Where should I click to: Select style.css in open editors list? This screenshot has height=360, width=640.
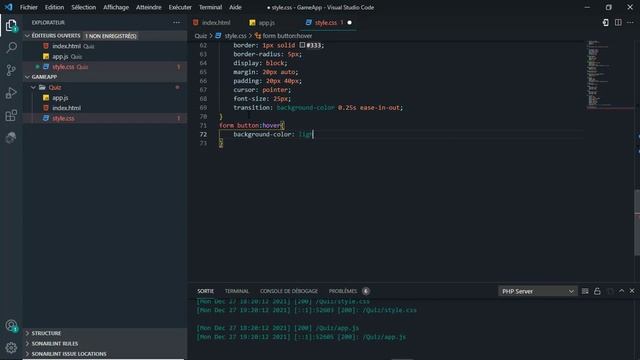pyautogui.click(x=104, y=67)
